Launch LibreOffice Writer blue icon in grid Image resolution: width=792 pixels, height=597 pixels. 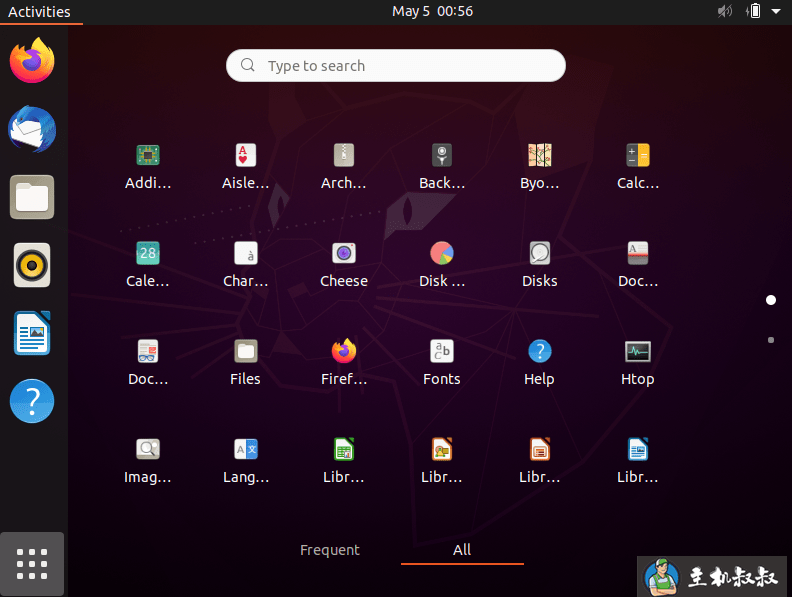point(638,450)
